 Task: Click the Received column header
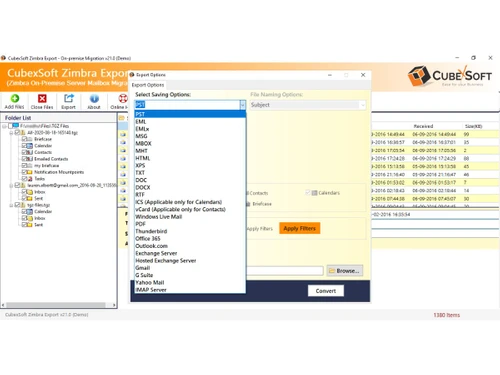tap(423, 126)
